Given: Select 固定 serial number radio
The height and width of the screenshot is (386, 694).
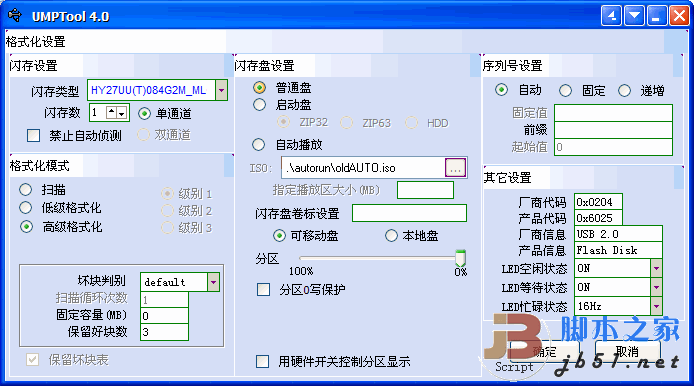Looking at the screenshot, I should [x=565, y=91].
